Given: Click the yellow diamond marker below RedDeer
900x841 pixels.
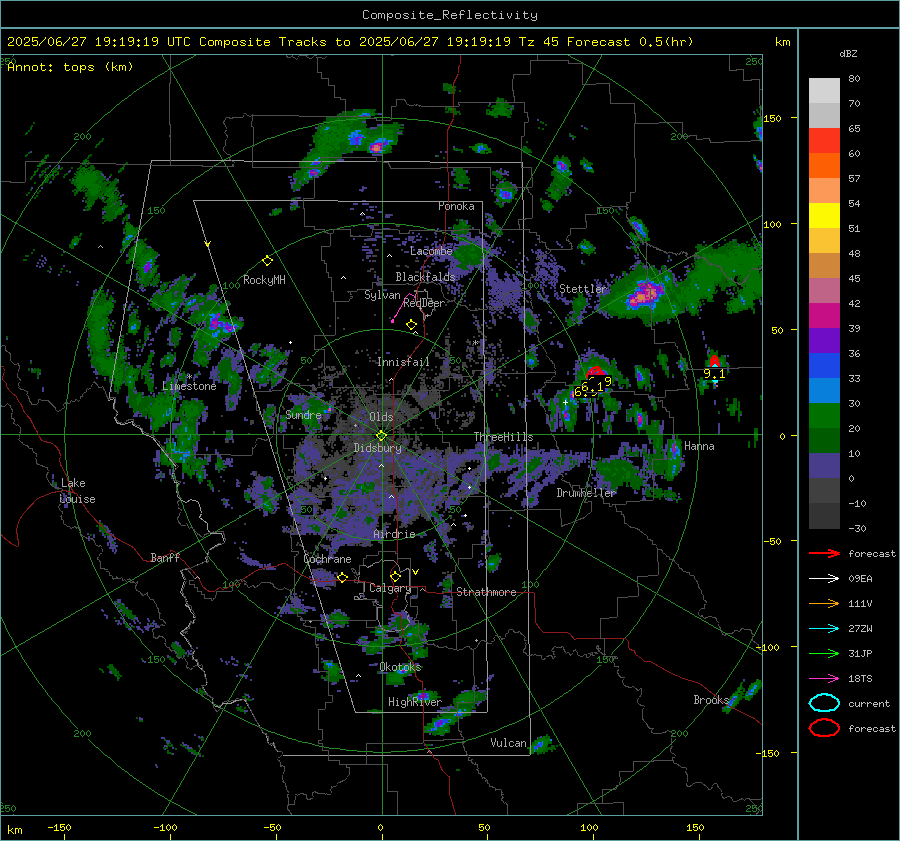Looking at the screenshot, I should coord(411,325).
